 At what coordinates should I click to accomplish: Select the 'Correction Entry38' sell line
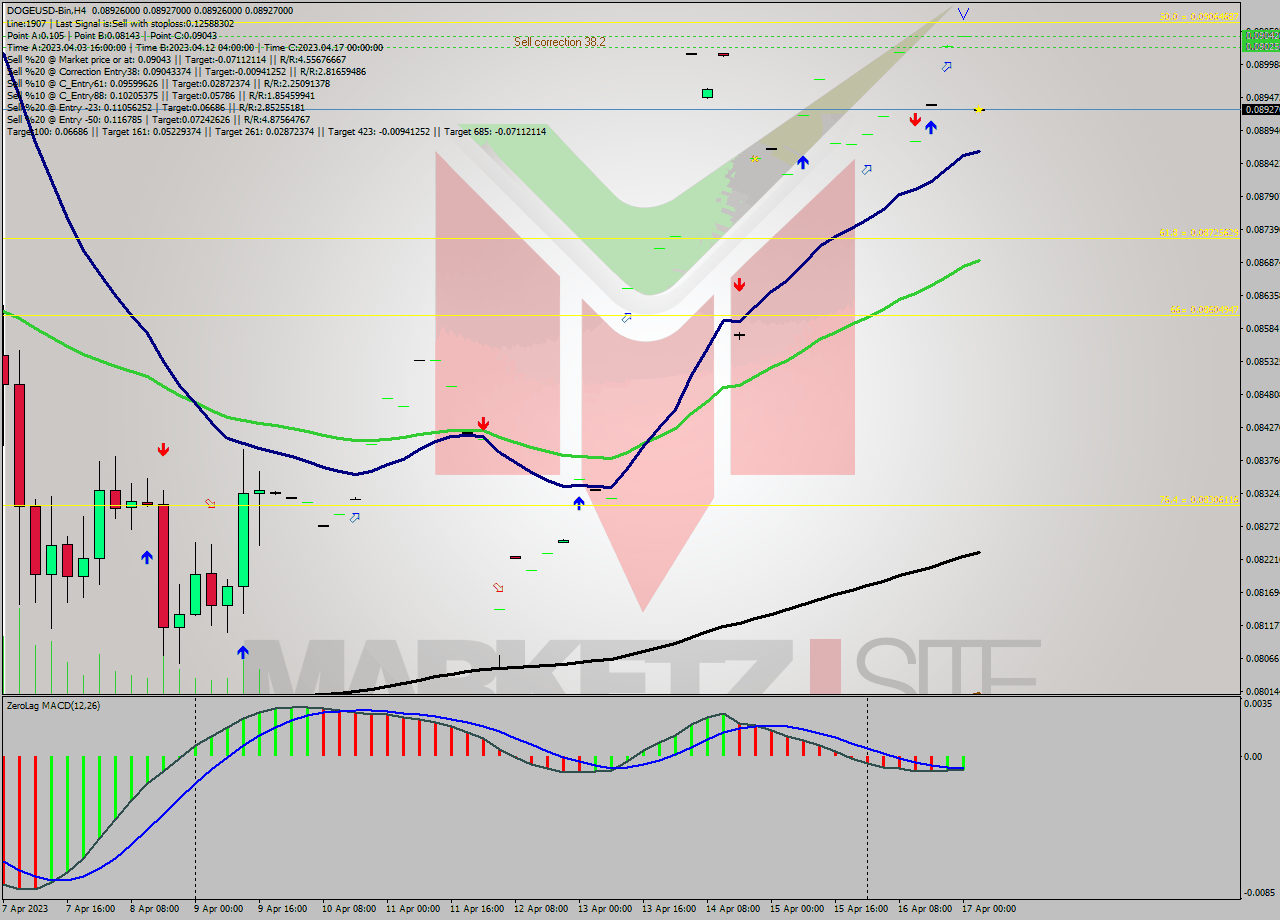point(186,71)
